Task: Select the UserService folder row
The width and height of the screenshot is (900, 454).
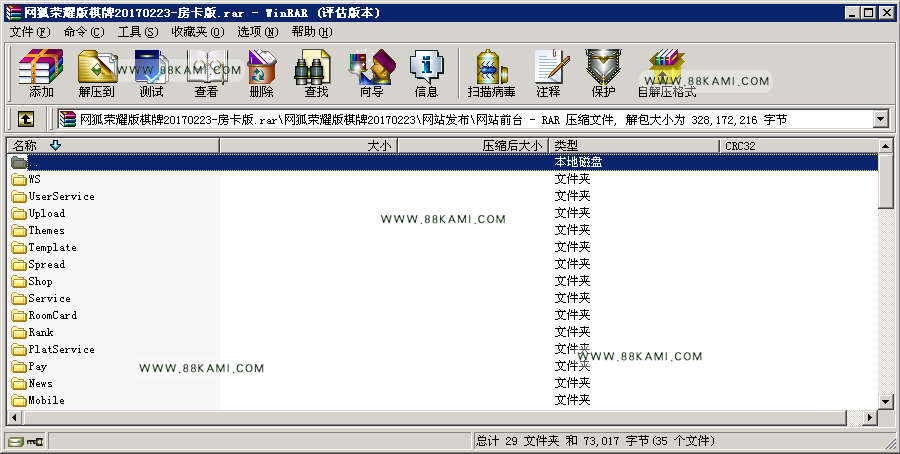Action: coord(442,196)
